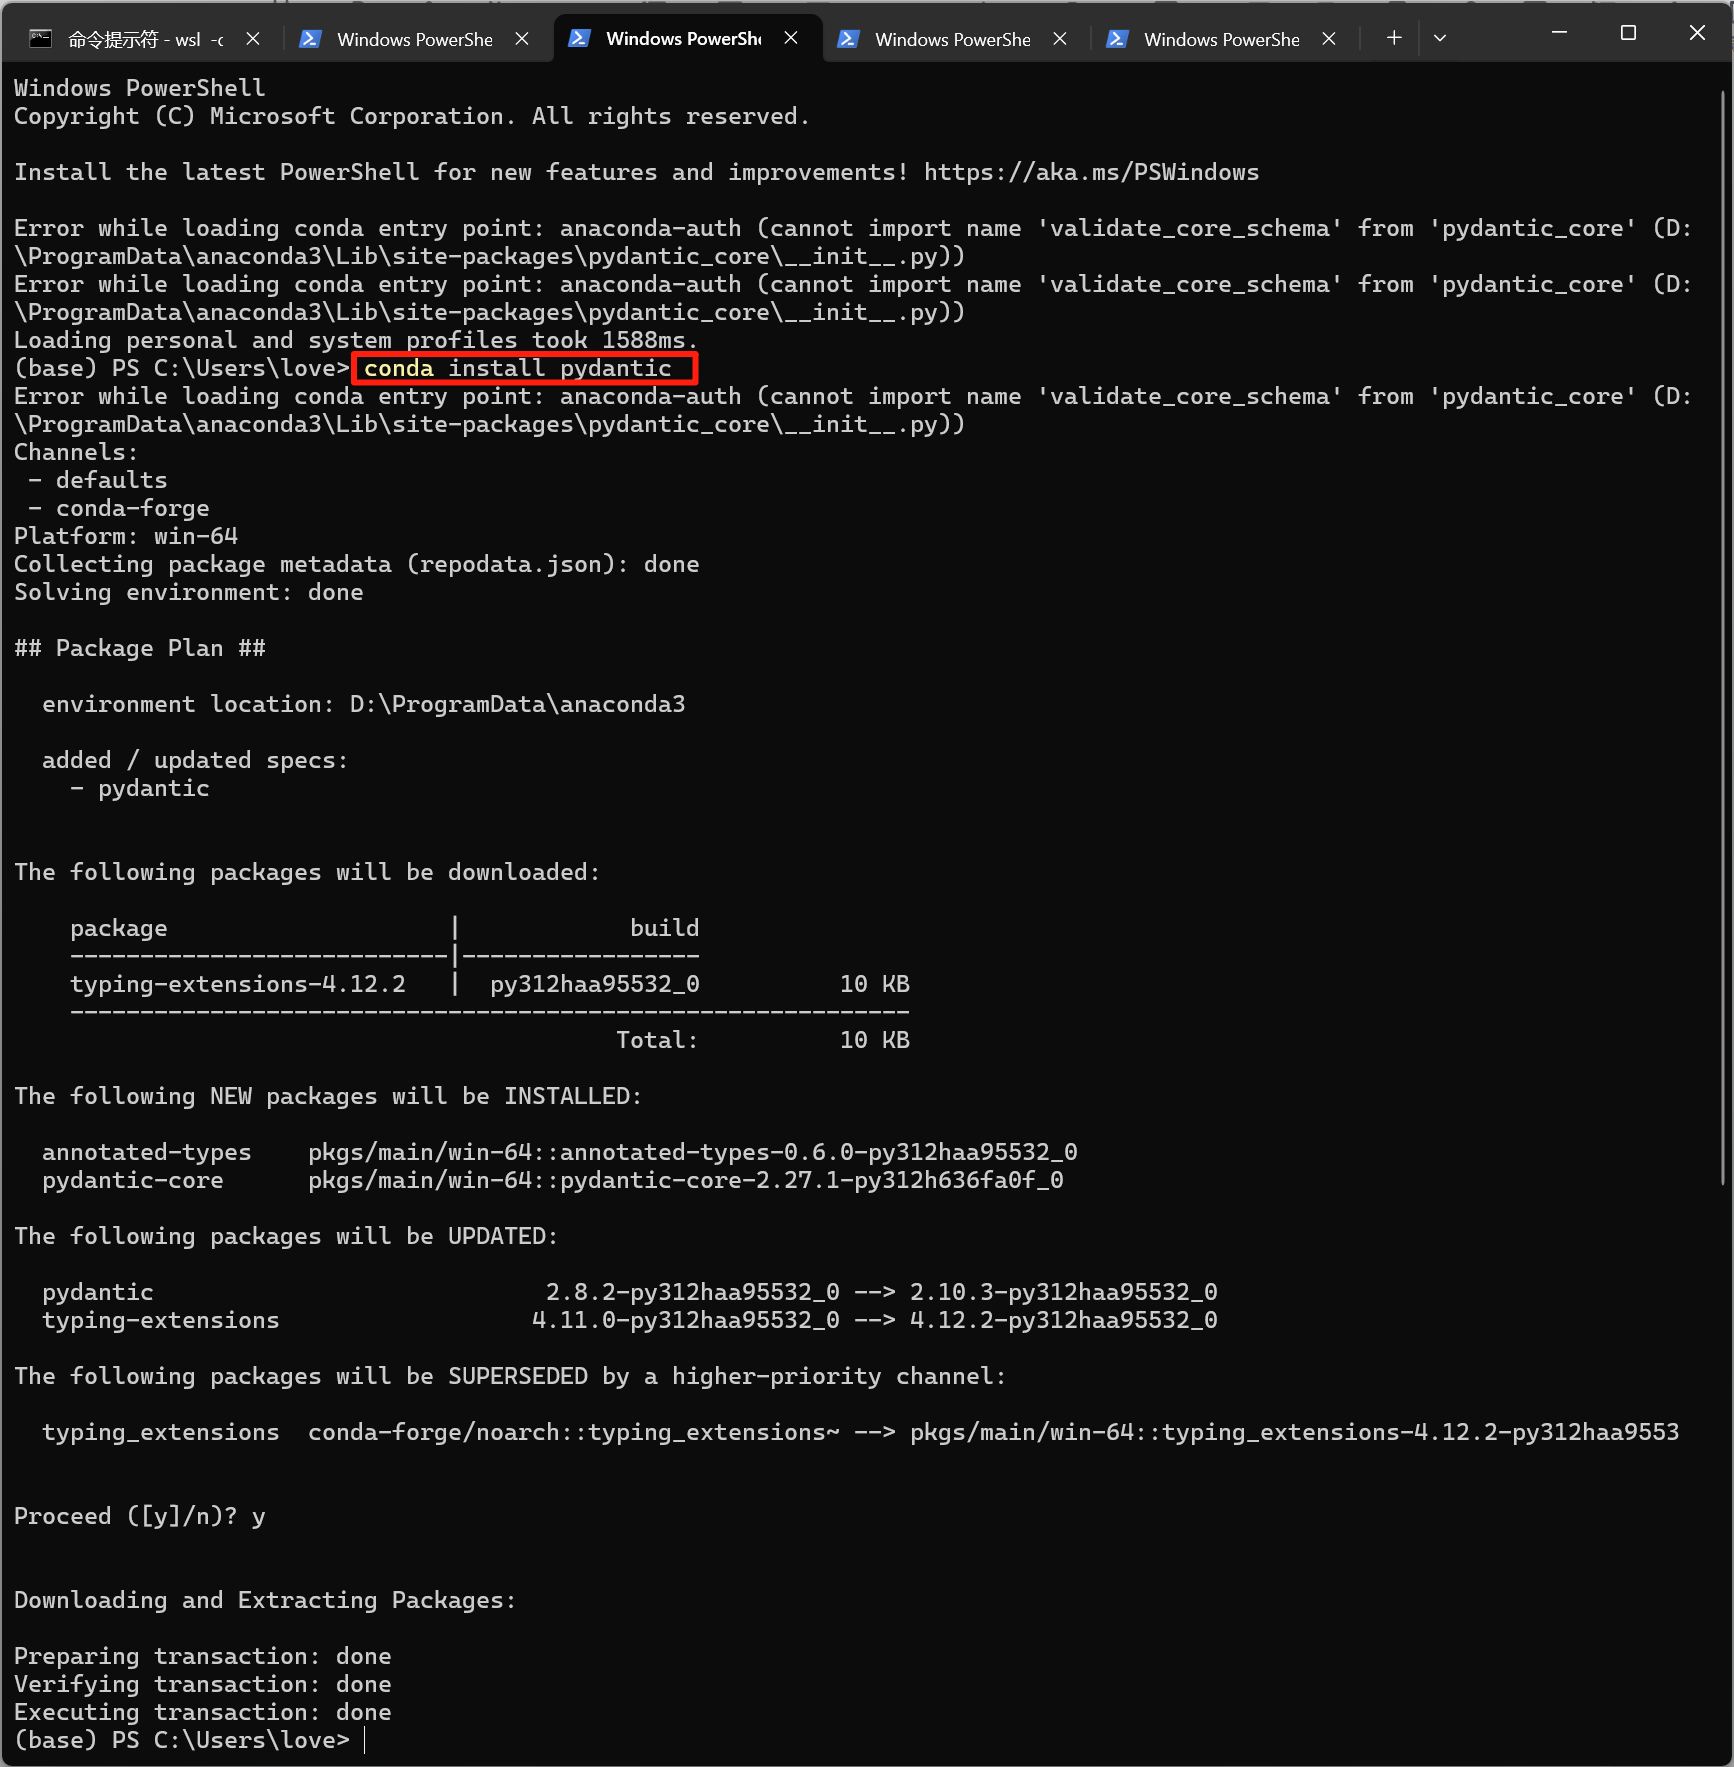Click the PowerShell icon on the fourth tab
This screenshot has width=1734, height=1767.
point(848,39)
